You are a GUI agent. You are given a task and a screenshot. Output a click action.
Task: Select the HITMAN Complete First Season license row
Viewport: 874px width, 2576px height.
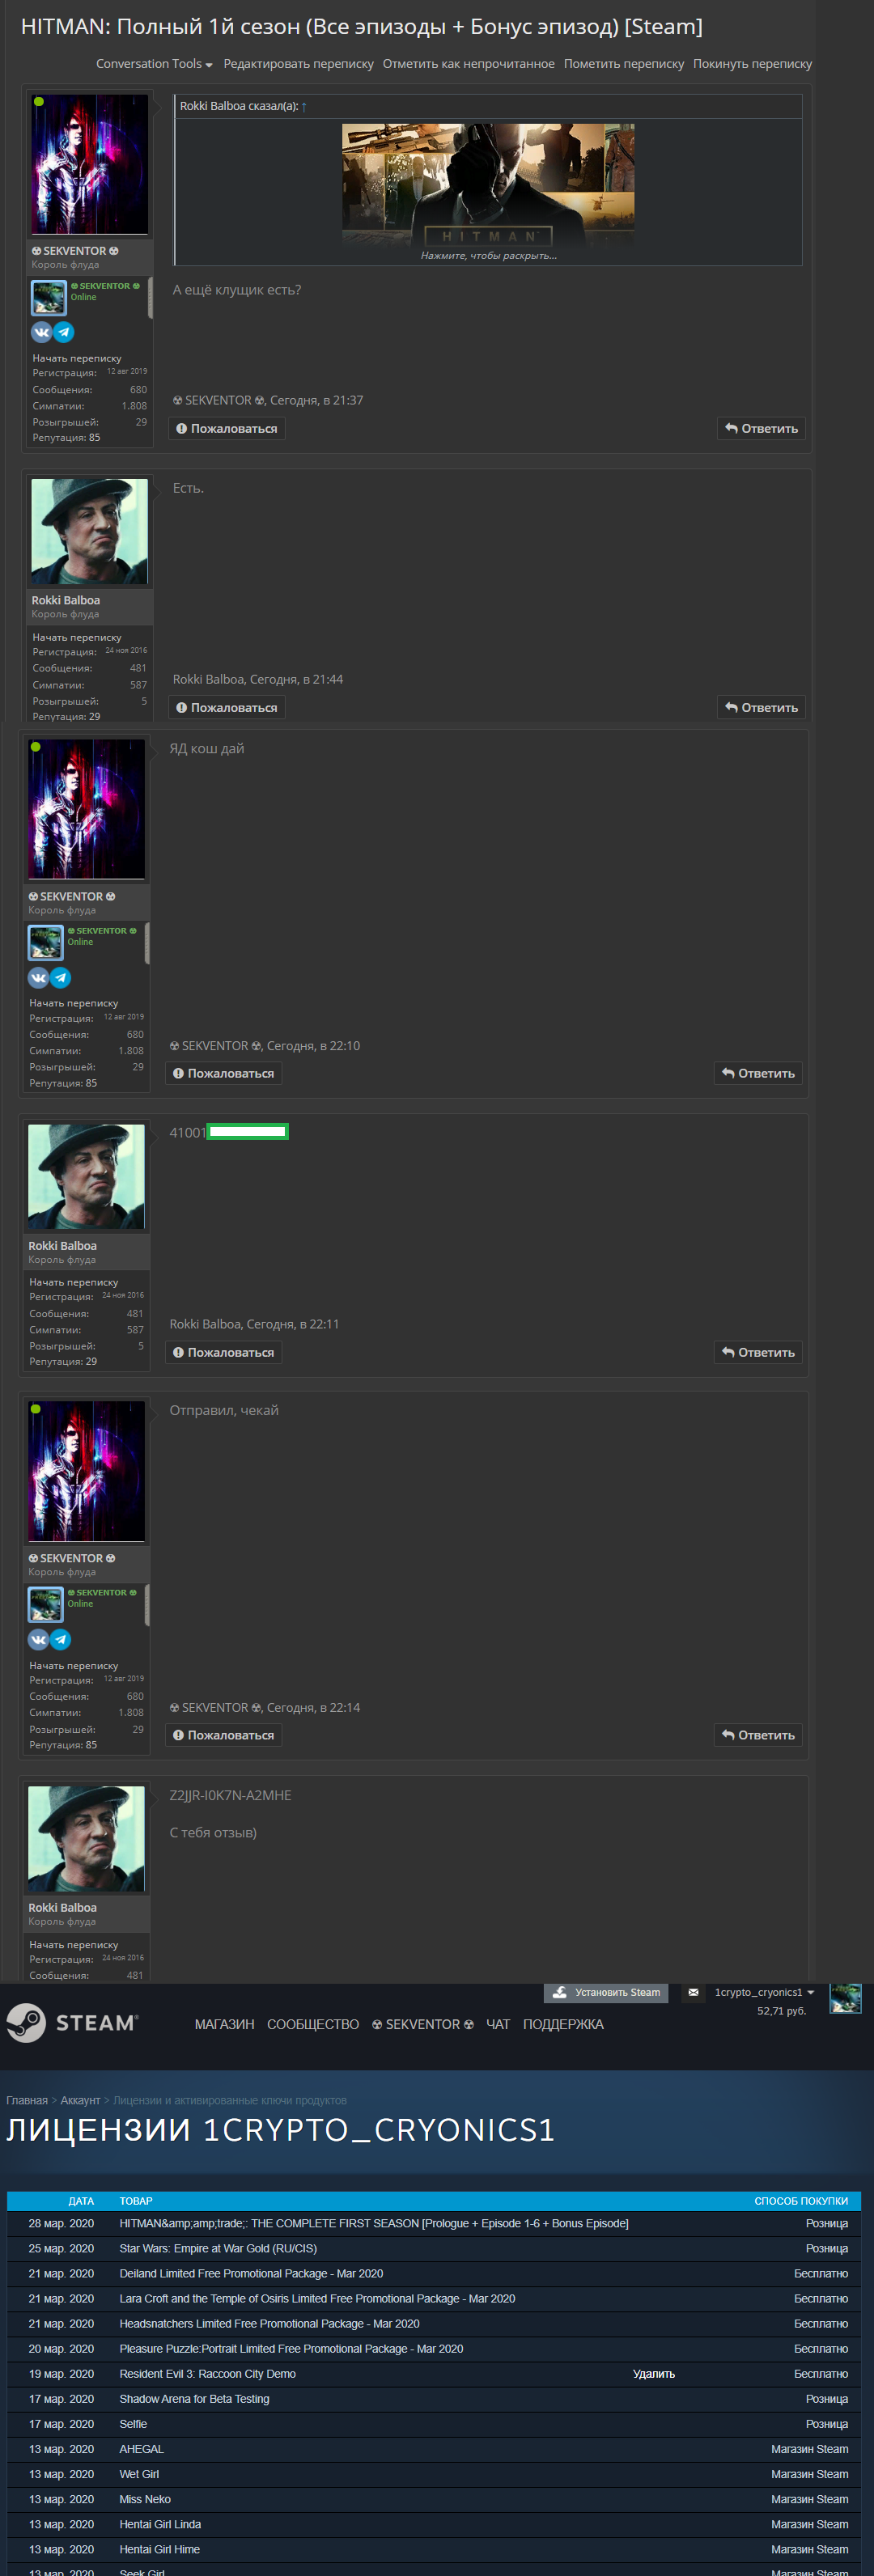[434, 2223]
